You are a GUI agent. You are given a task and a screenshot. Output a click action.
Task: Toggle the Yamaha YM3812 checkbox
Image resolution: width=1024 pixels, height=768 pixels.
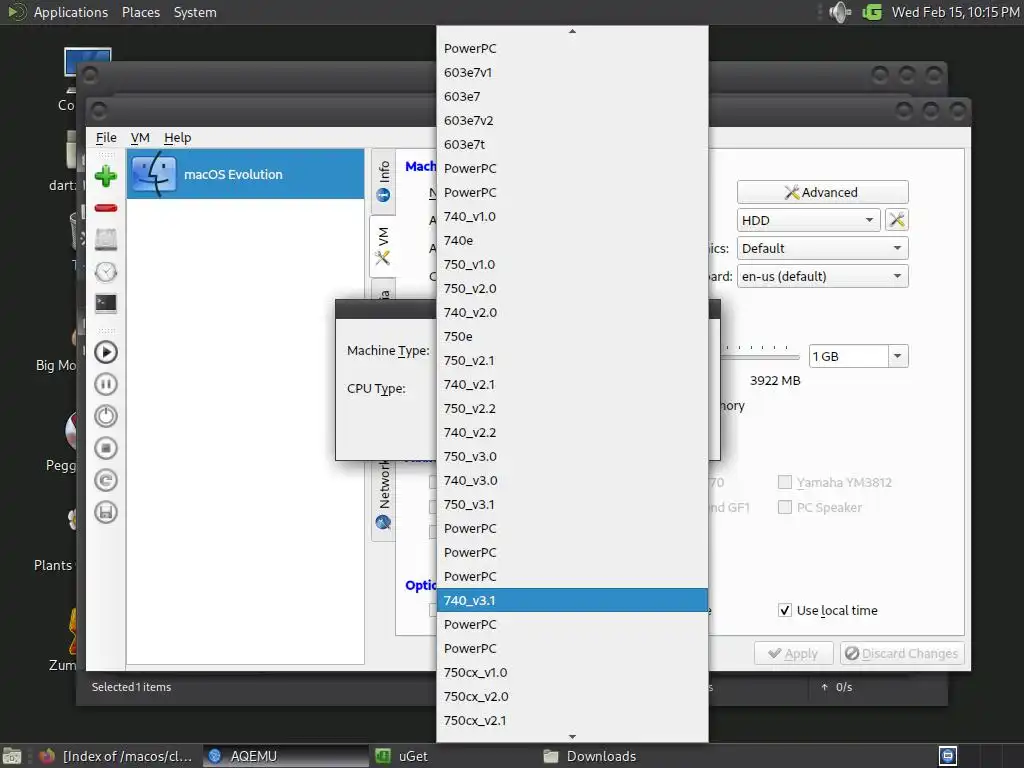click(x=785, y=483)
